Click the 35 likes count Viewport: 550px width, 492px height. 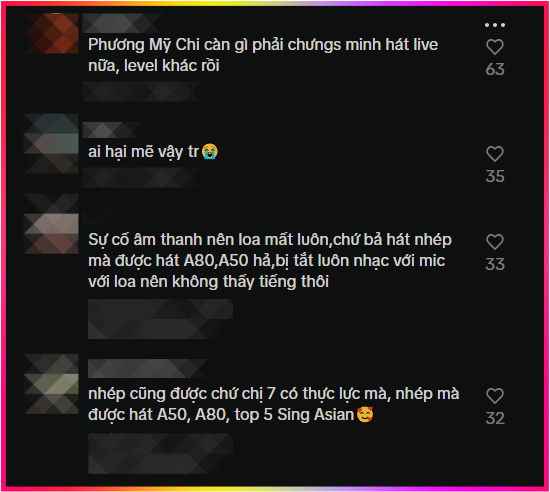pos(495,176)
